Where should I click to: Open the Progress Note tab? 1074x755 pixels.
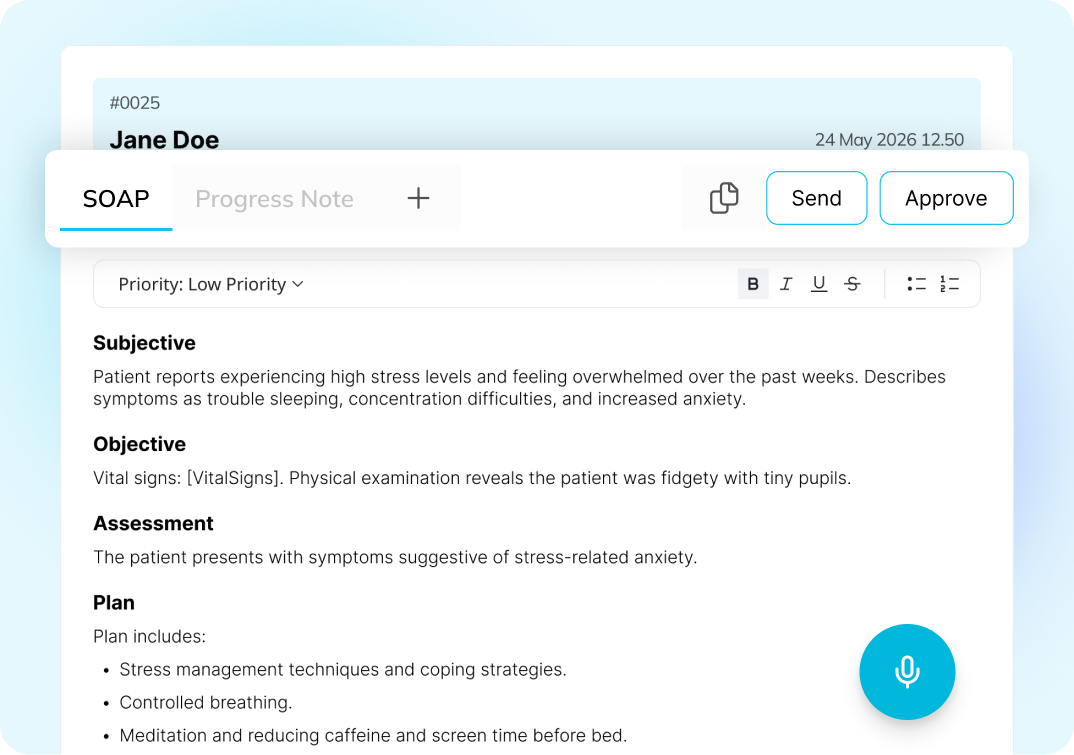click(274, 199)
